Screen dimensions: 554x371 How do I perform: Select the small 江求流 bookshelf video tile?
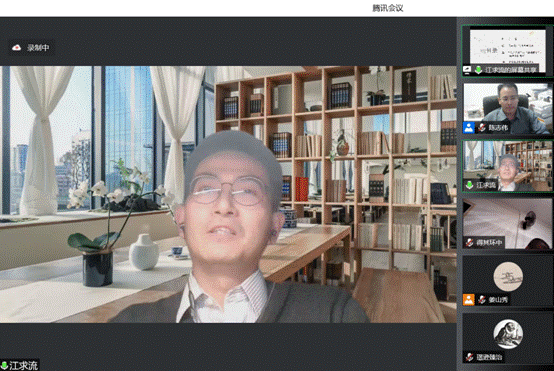click(507, 166)
